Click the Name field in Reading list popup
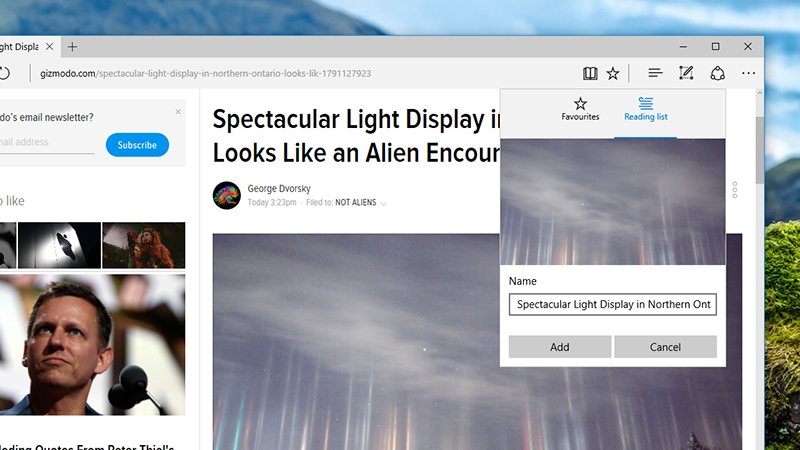The width and height of the screenshot is (800, 450). 613,305
